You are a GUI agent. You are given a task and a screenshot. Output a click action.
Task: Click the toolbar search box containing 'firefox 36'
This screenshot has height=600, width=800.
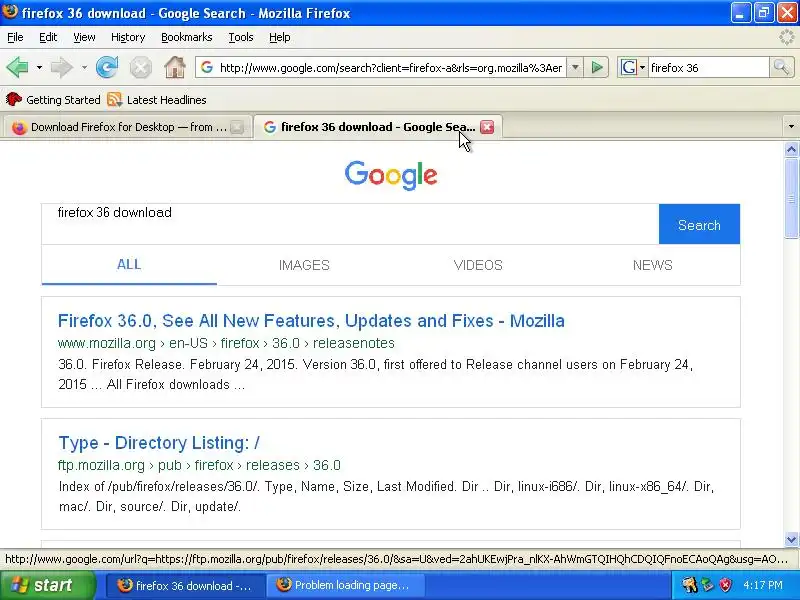708,67
